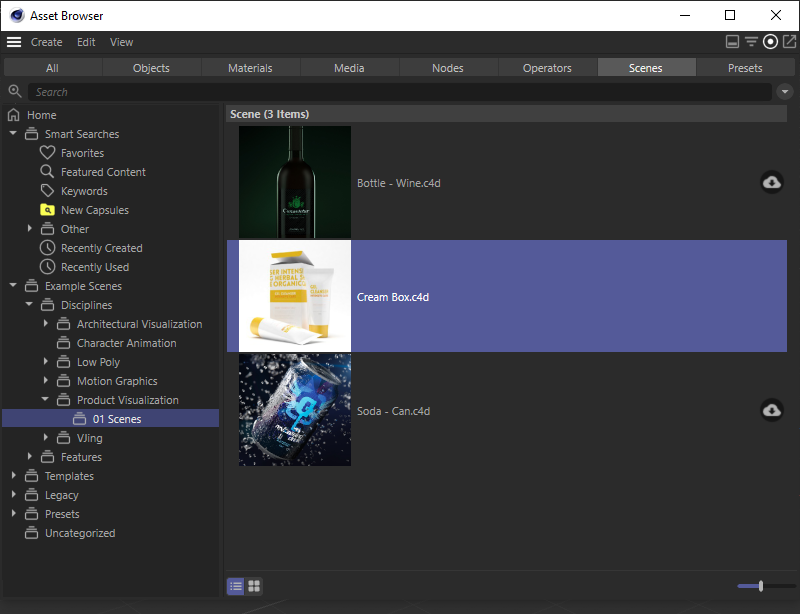Open the View menu
The image size is (800, 614).
point(121,42)
